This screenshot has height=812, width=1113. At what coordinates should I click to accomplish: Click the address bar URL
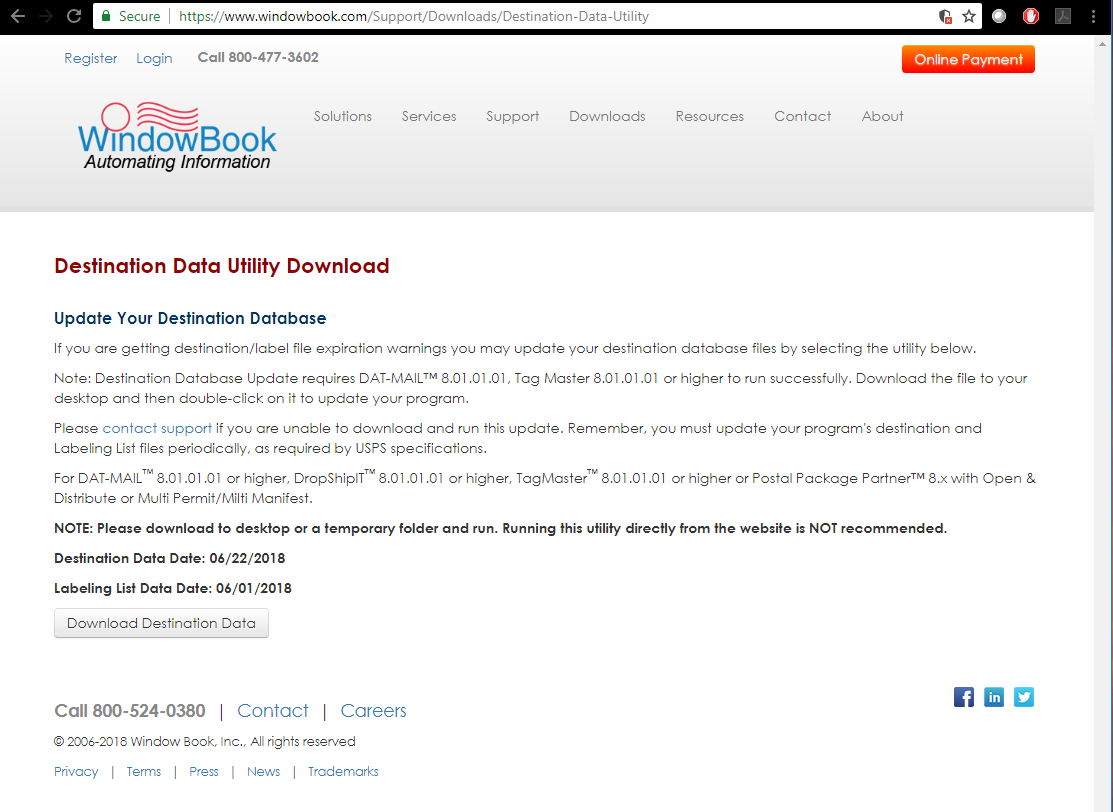coord(414,16)
